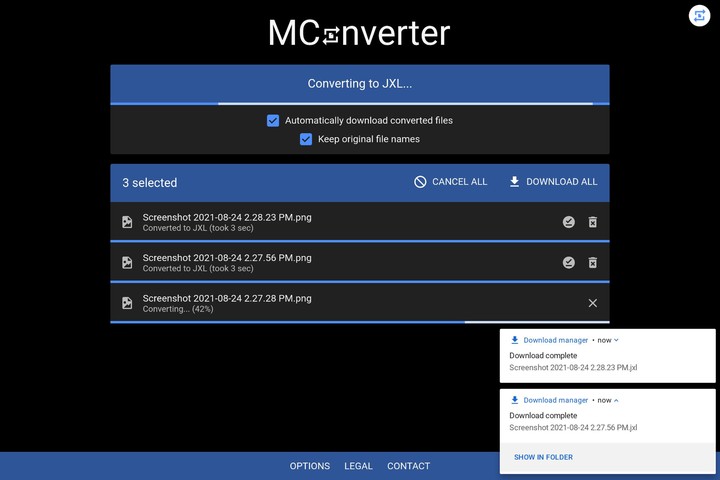Viewport: 720px width, 480px height.
Task: Click Show in Folder in notification
Action: pos(543,457)
